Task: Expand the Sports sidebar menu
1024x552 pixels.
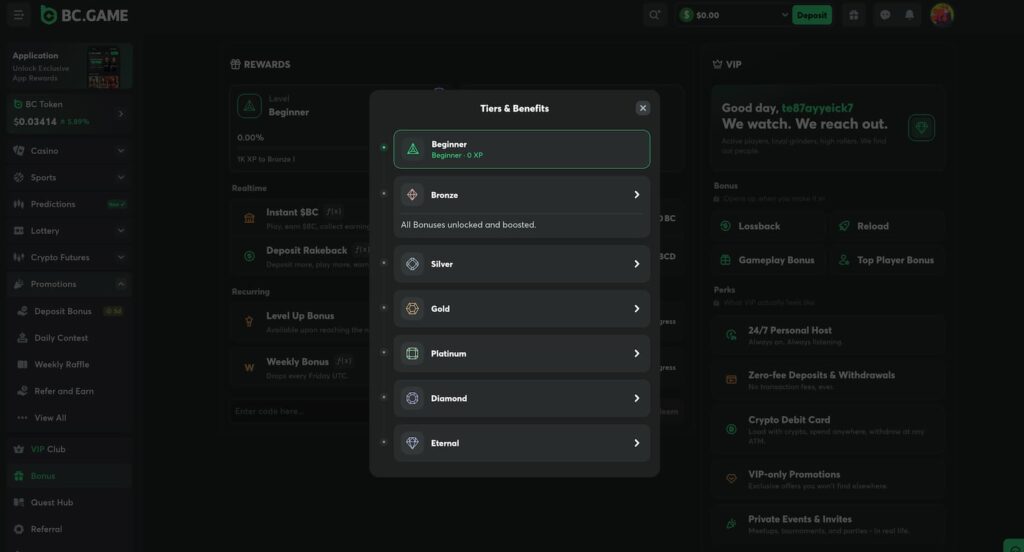Action: click(69, 178)
